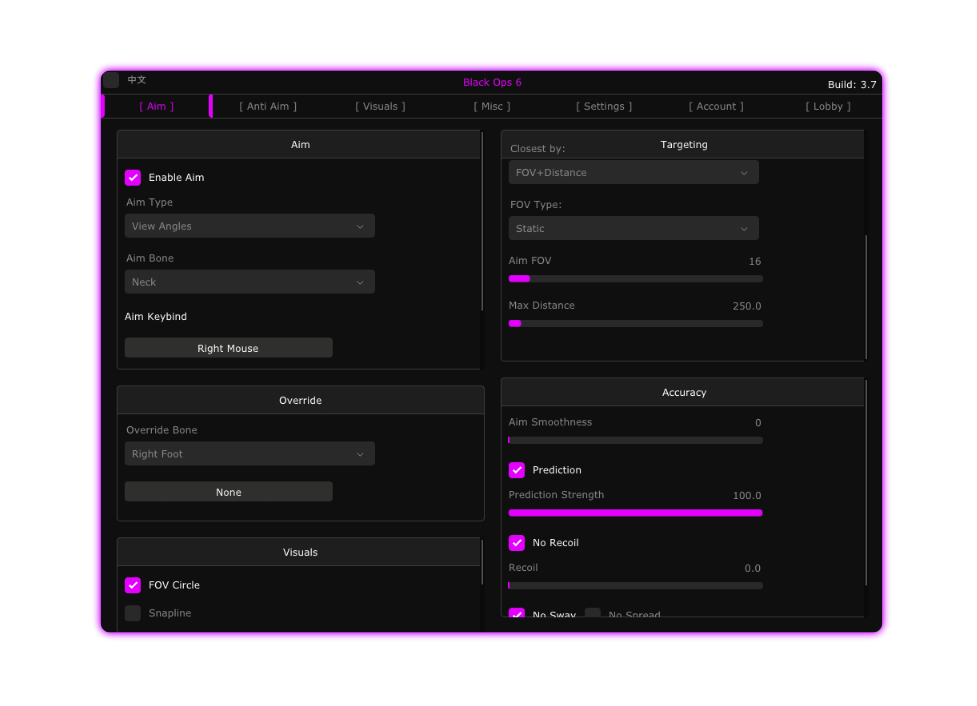This screenshot has height=706, width=977.
Task: Disable the FOV Circle checkbox
Action: (x=133, y=585)
